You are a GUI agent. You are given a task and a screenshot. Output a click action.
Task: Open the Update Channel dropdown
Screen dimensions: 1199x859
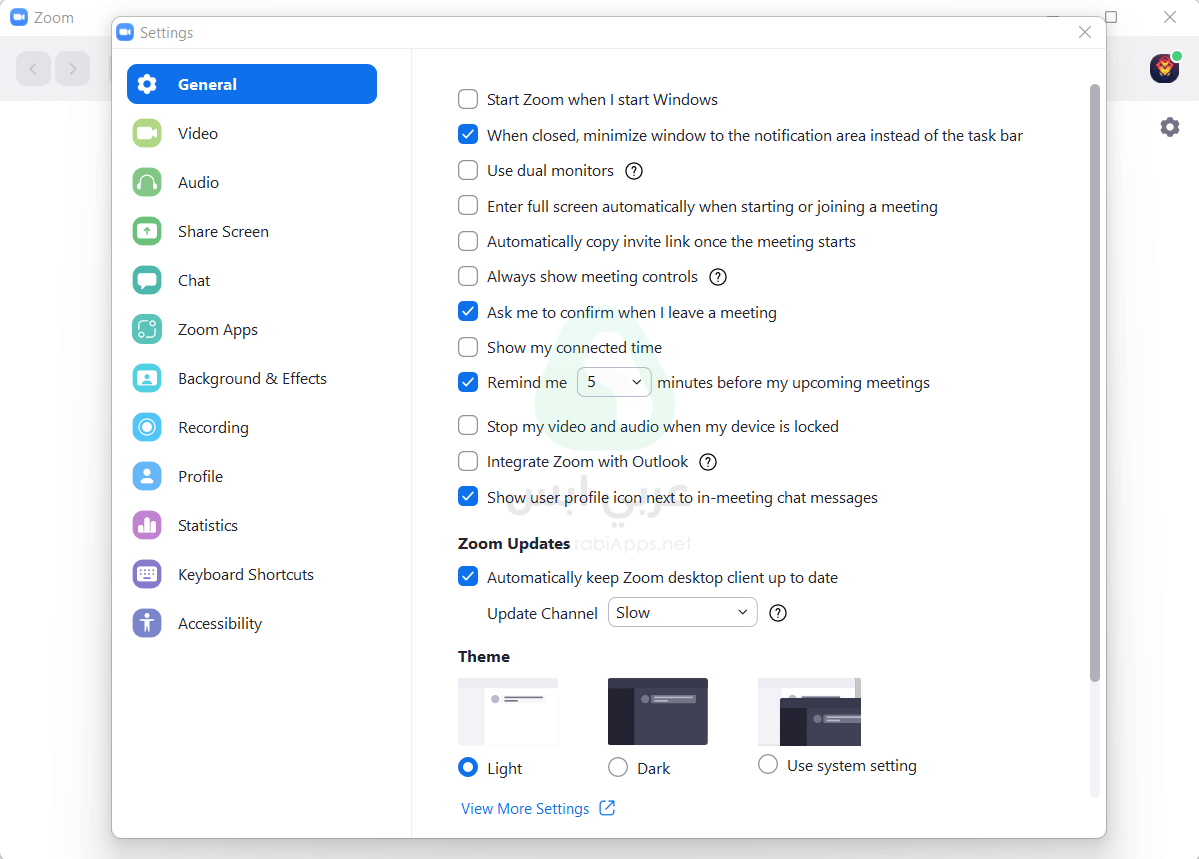682,613
